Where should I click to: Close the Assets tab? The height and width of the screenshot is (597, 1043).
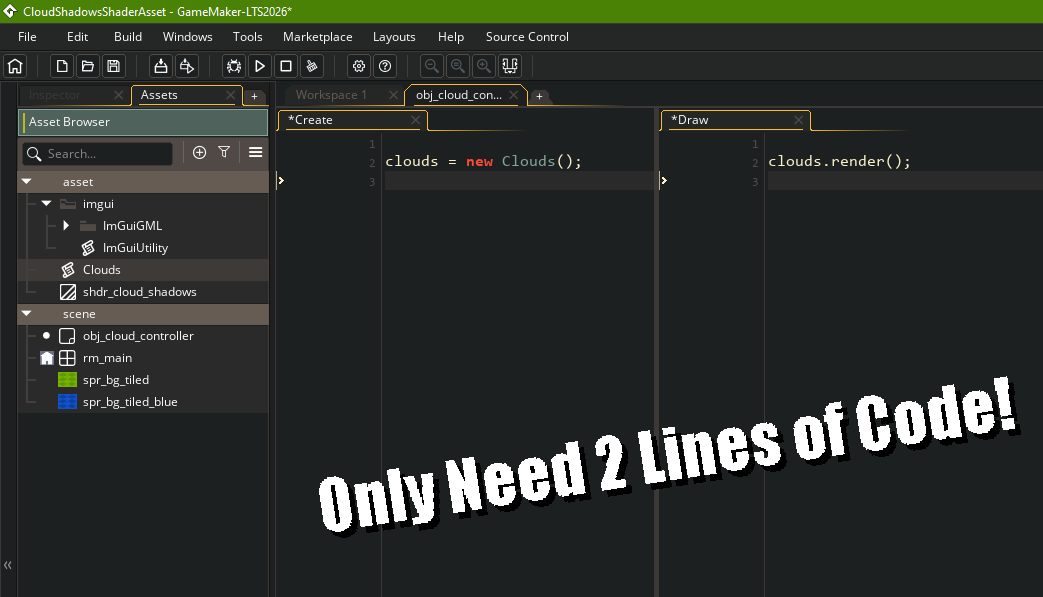230,95
